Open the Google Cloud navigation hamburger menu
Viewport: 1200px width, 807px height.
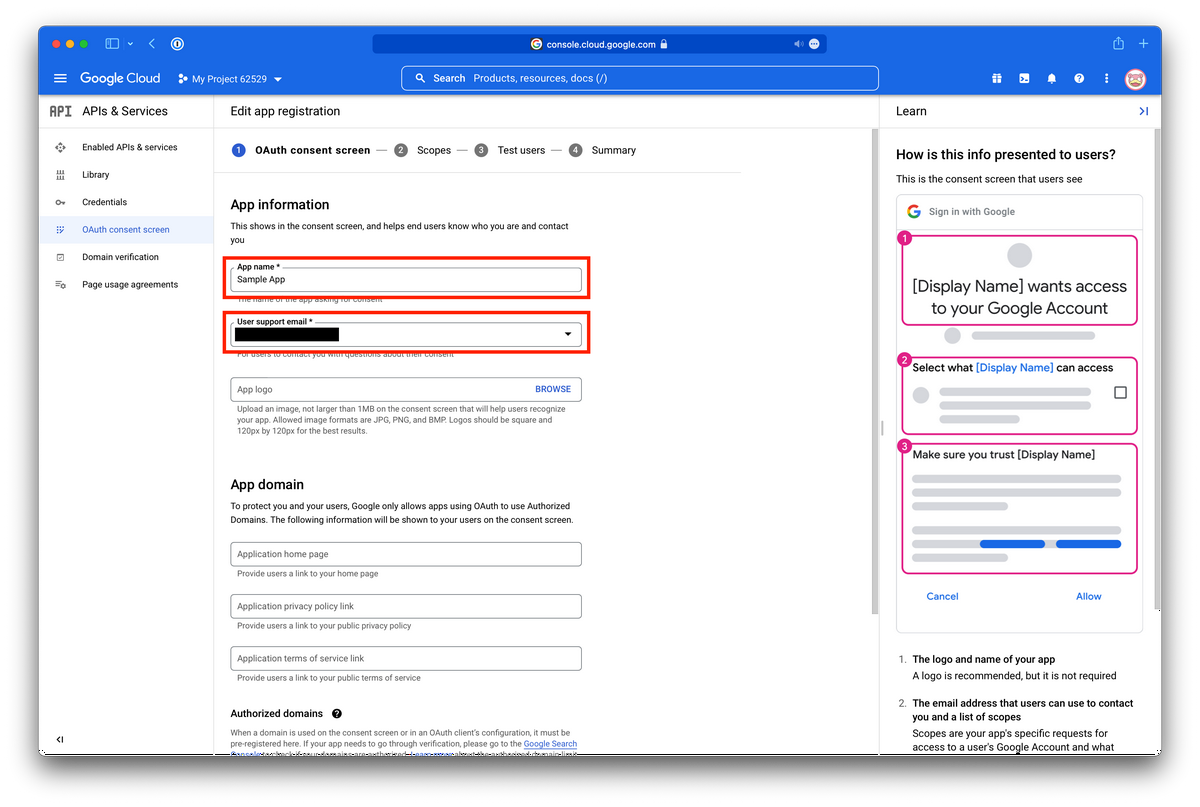click(x=60, y=78)
